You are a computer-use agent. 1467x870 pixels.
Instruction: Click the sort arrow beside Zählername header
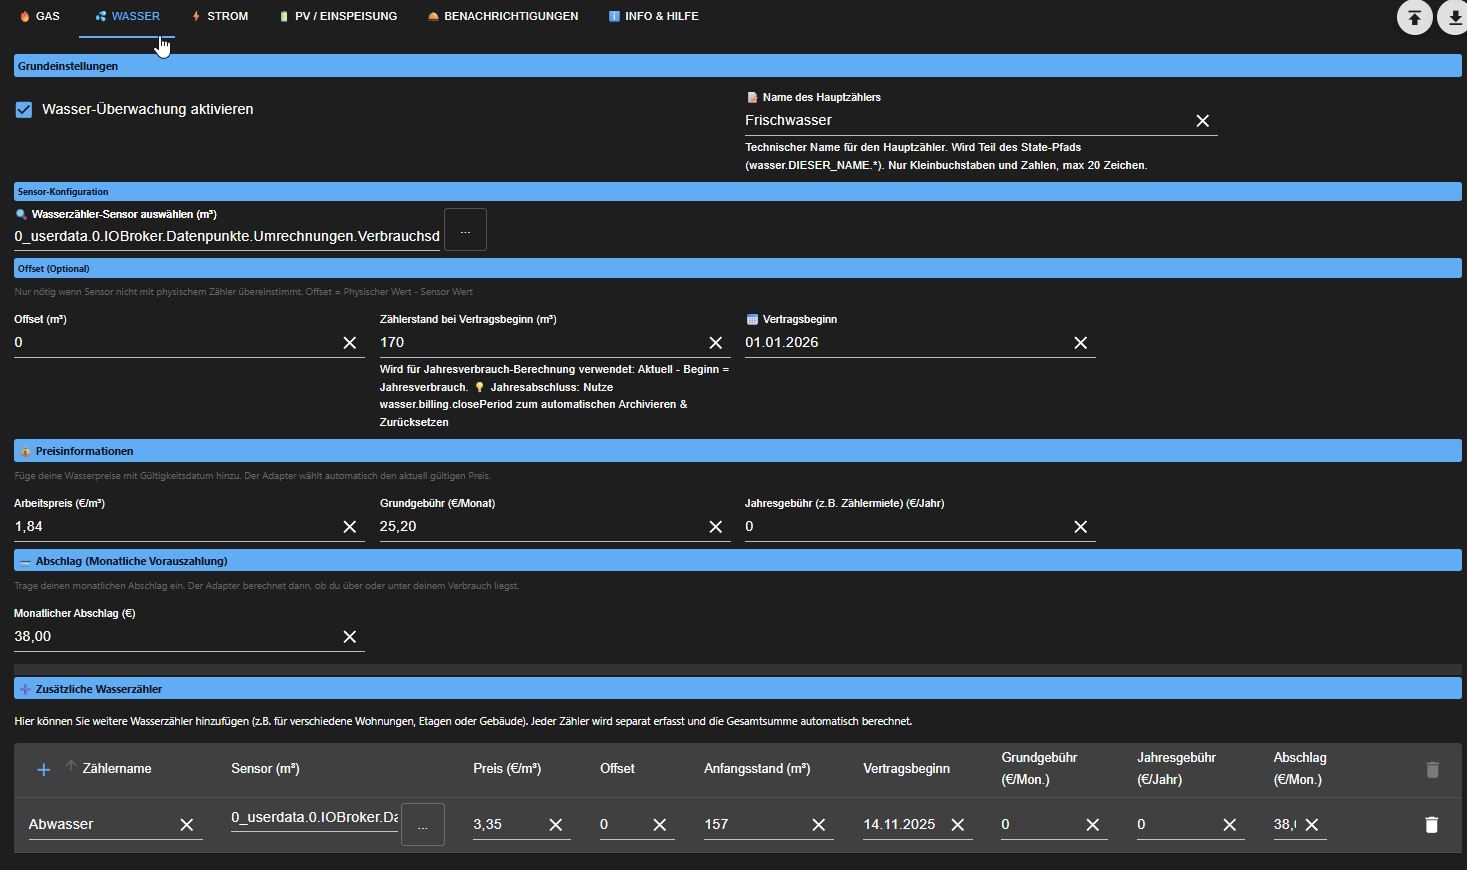click(x=71, y=767)
